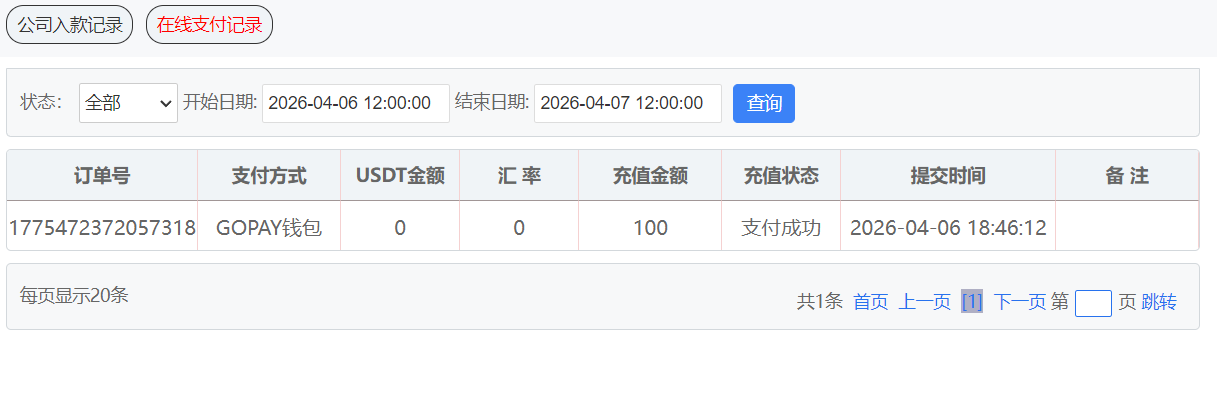The width and height of the screenshot is (1217, 418).
Task: Click the 充值金额 column header
Action: point(650,176)
